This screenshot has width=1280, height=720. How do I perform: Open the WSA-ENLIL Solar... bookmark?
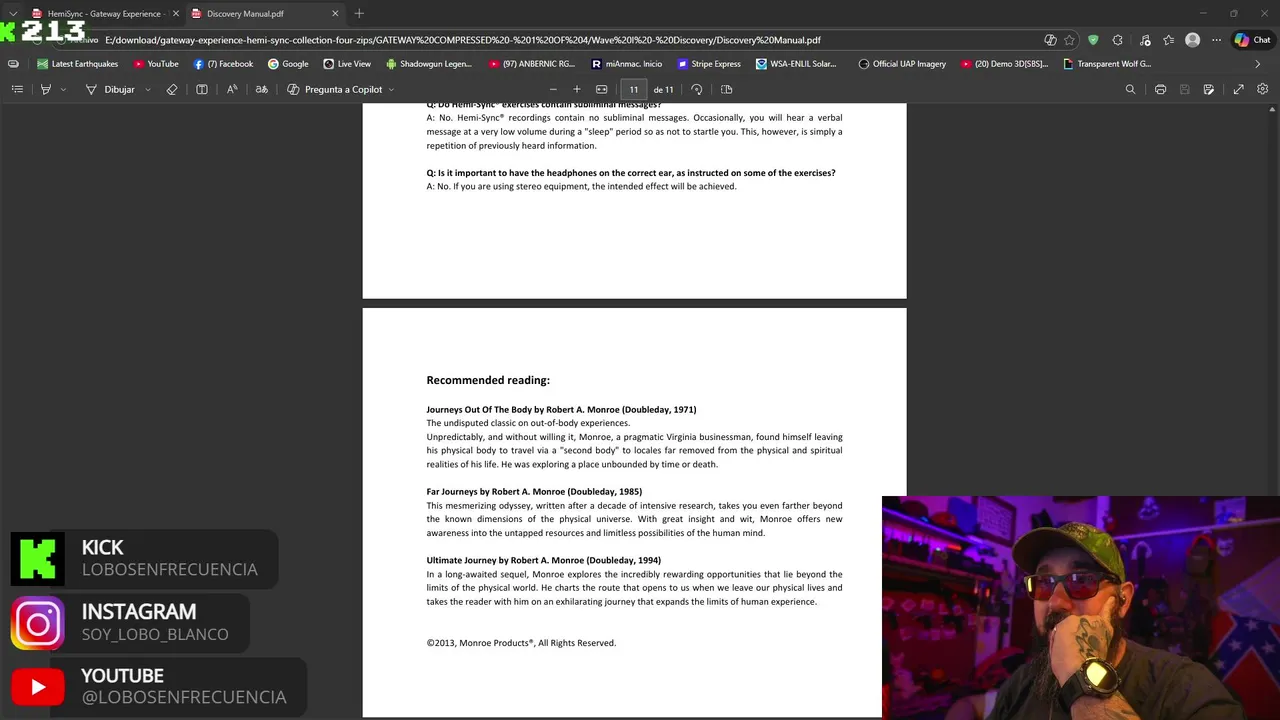796,64
